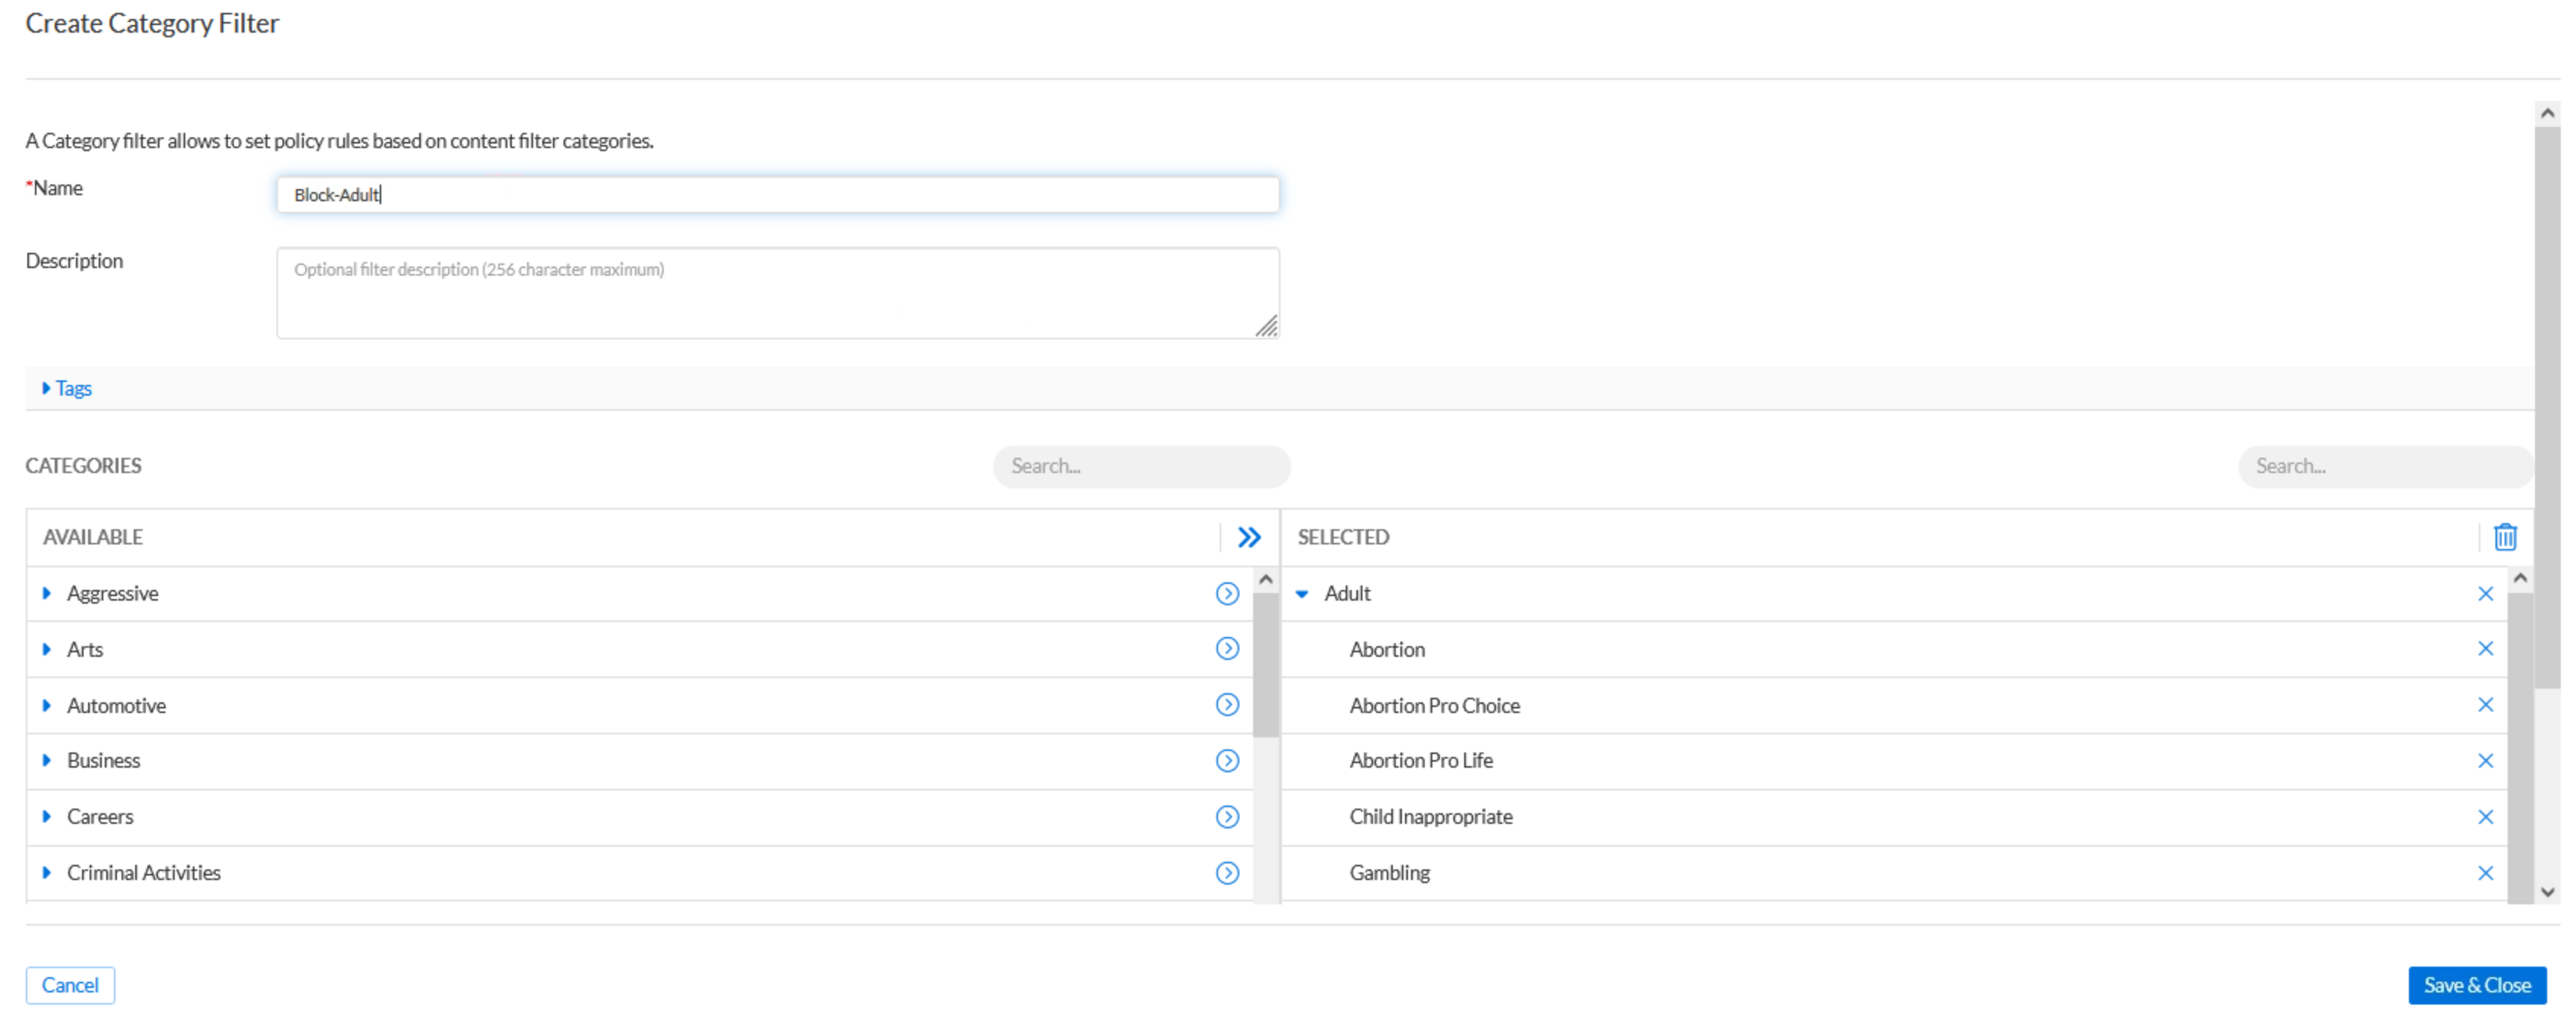Remove Child Inappropriate from selected list

click(2485, 816)
